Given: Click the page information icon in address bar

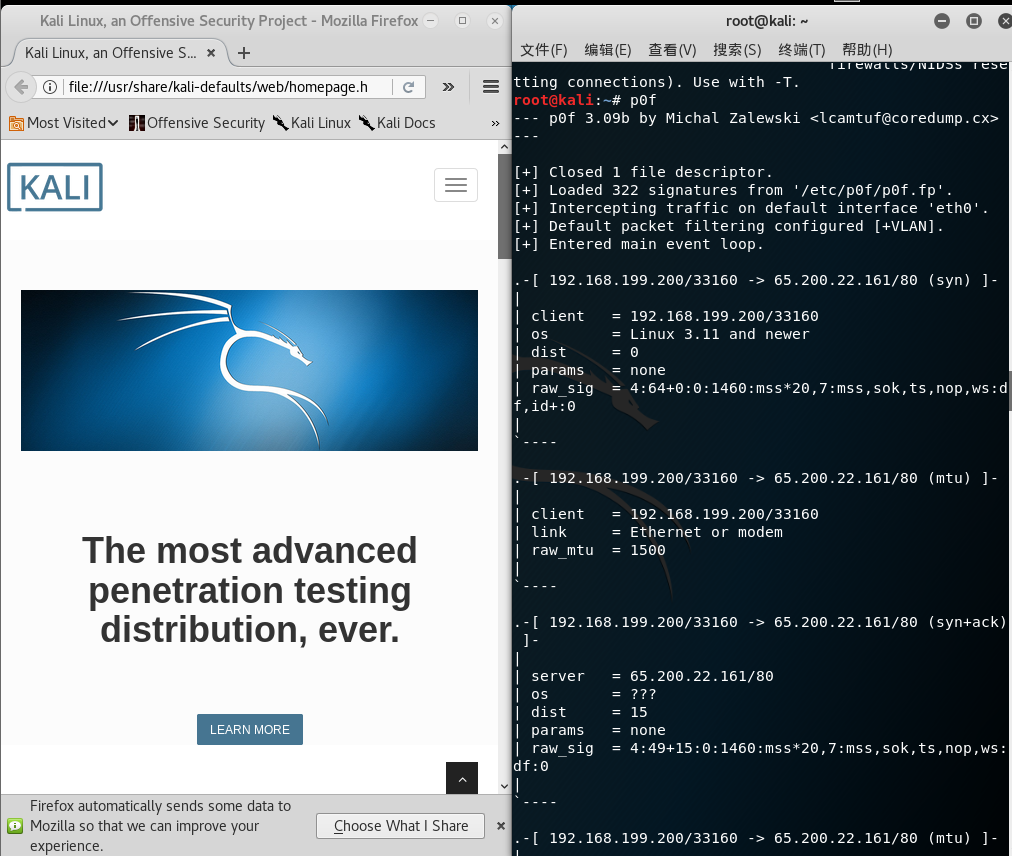Looking at the screenshot, I should point(50,86).
